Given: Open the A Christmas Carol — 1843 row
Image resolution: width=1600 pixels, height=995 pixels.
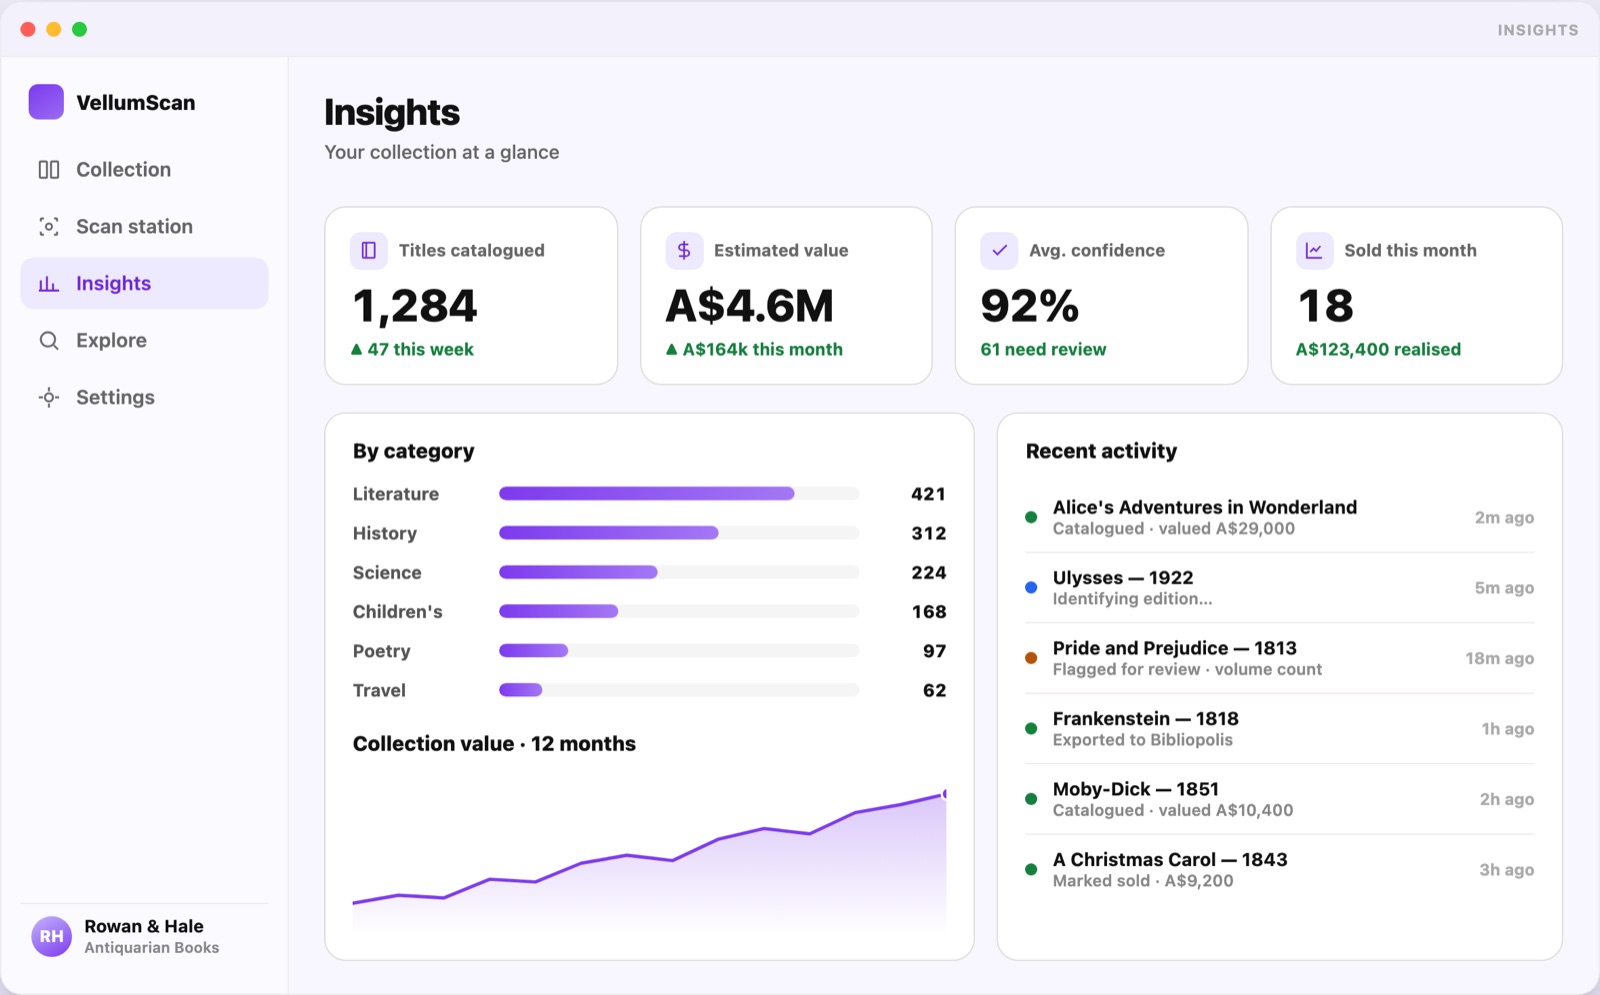Looking at the screenshot, I should [x=1280, y=870].
